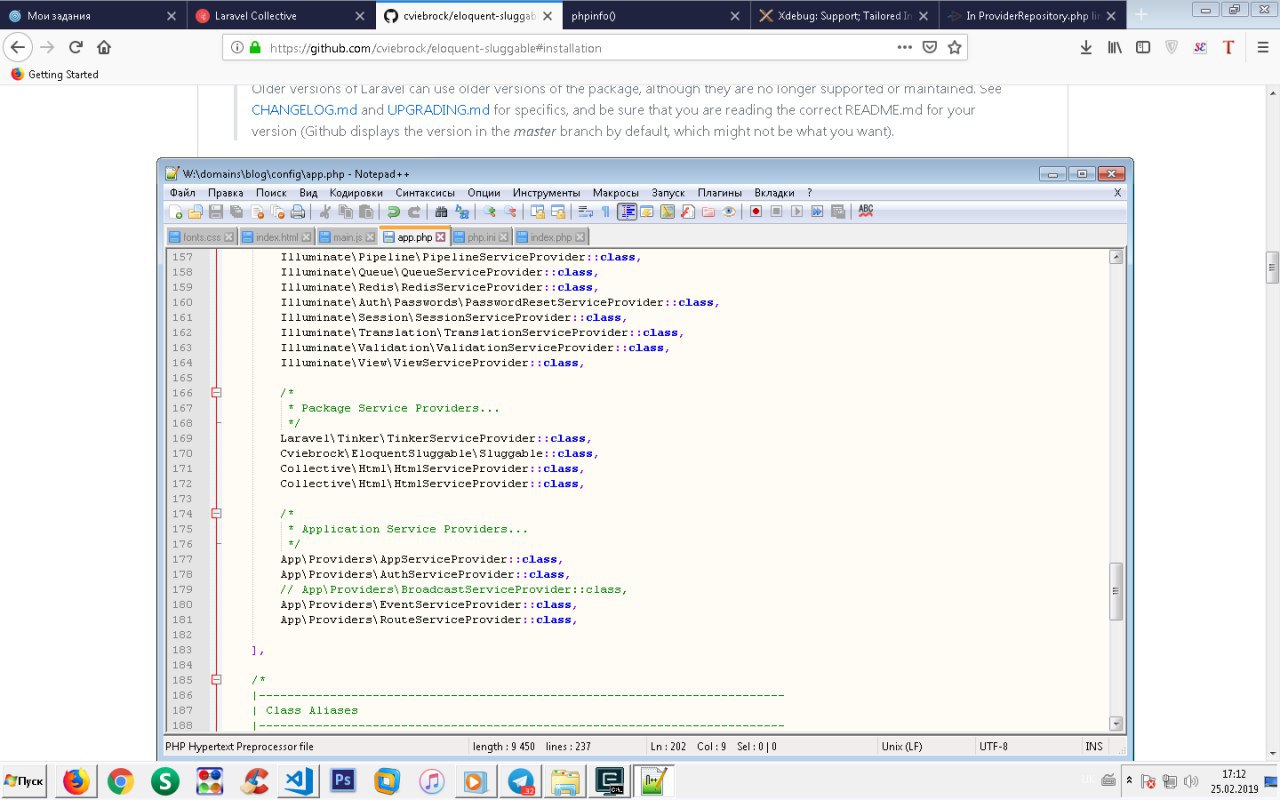1280x800 pixels.
Task: Toggle the Firefox sidebar icon
Action: pos(1142,47)
